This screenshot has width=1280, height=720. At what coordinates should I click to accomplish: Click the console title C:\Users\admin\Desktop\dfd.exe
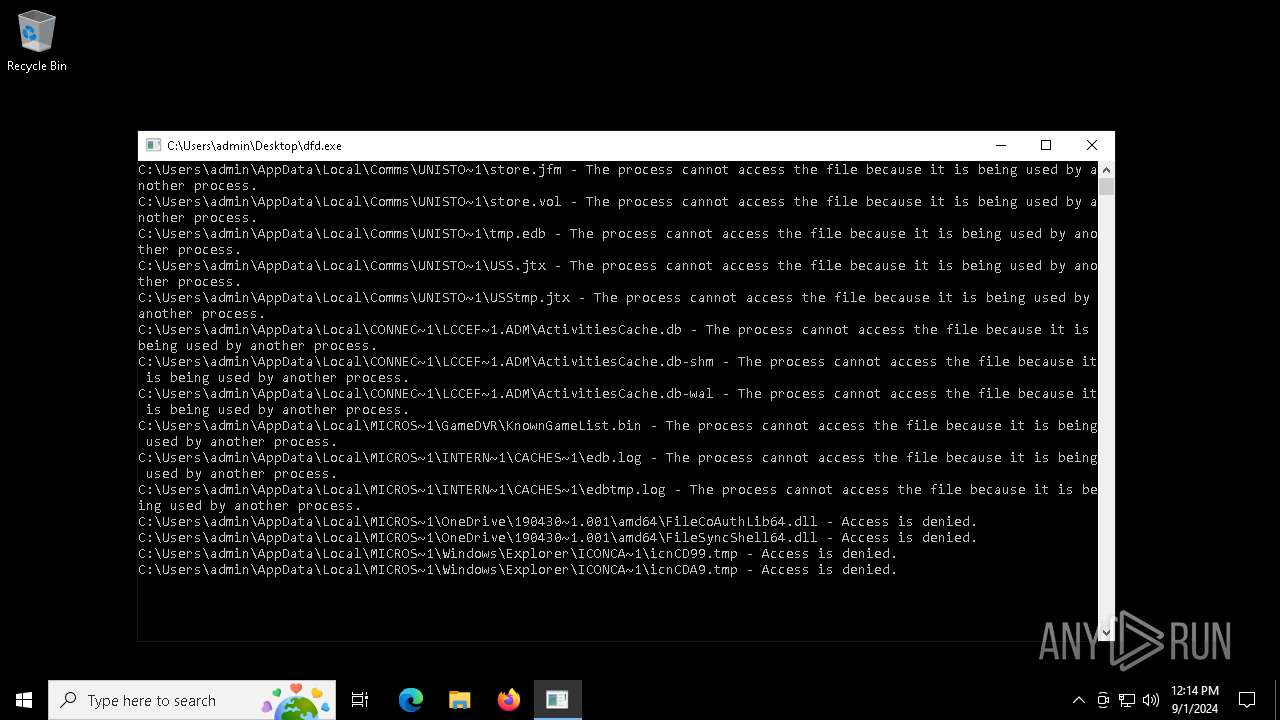254,146
